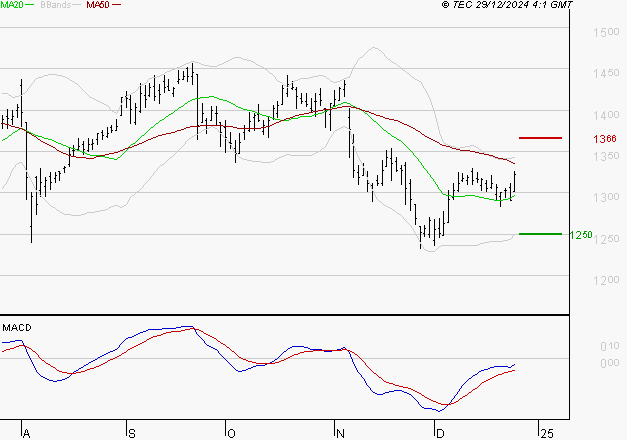
Task: Click the TEC 29/12/2024 copyright text
Action: pos(507,5)
